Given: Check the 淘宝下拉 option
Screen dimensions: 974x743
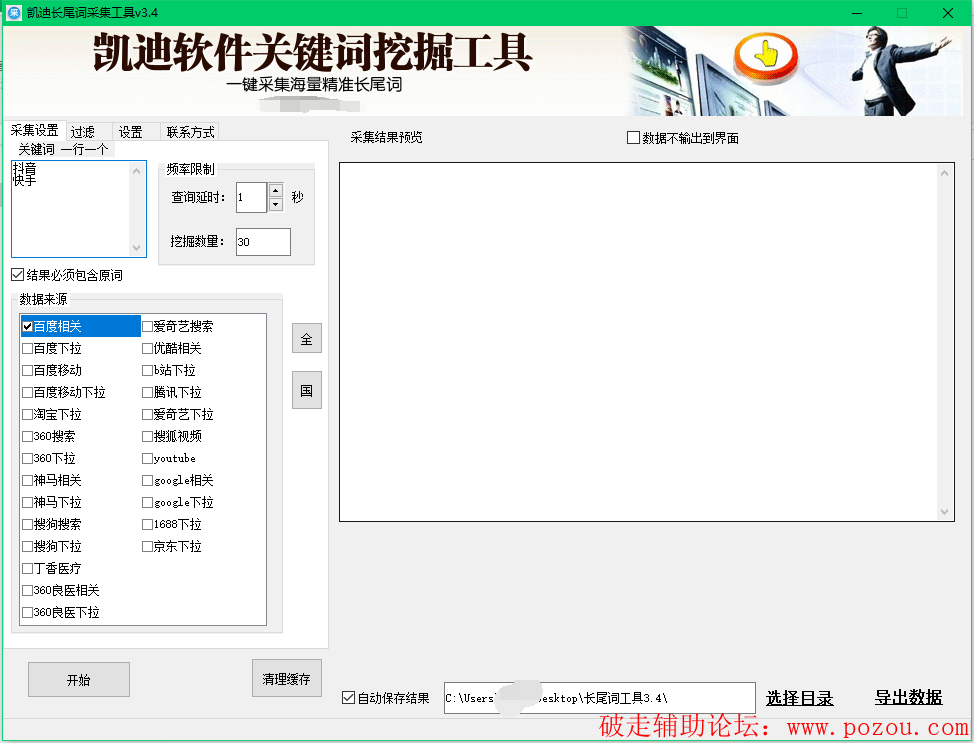Looking at the screenshot, I should pos(27,414).
